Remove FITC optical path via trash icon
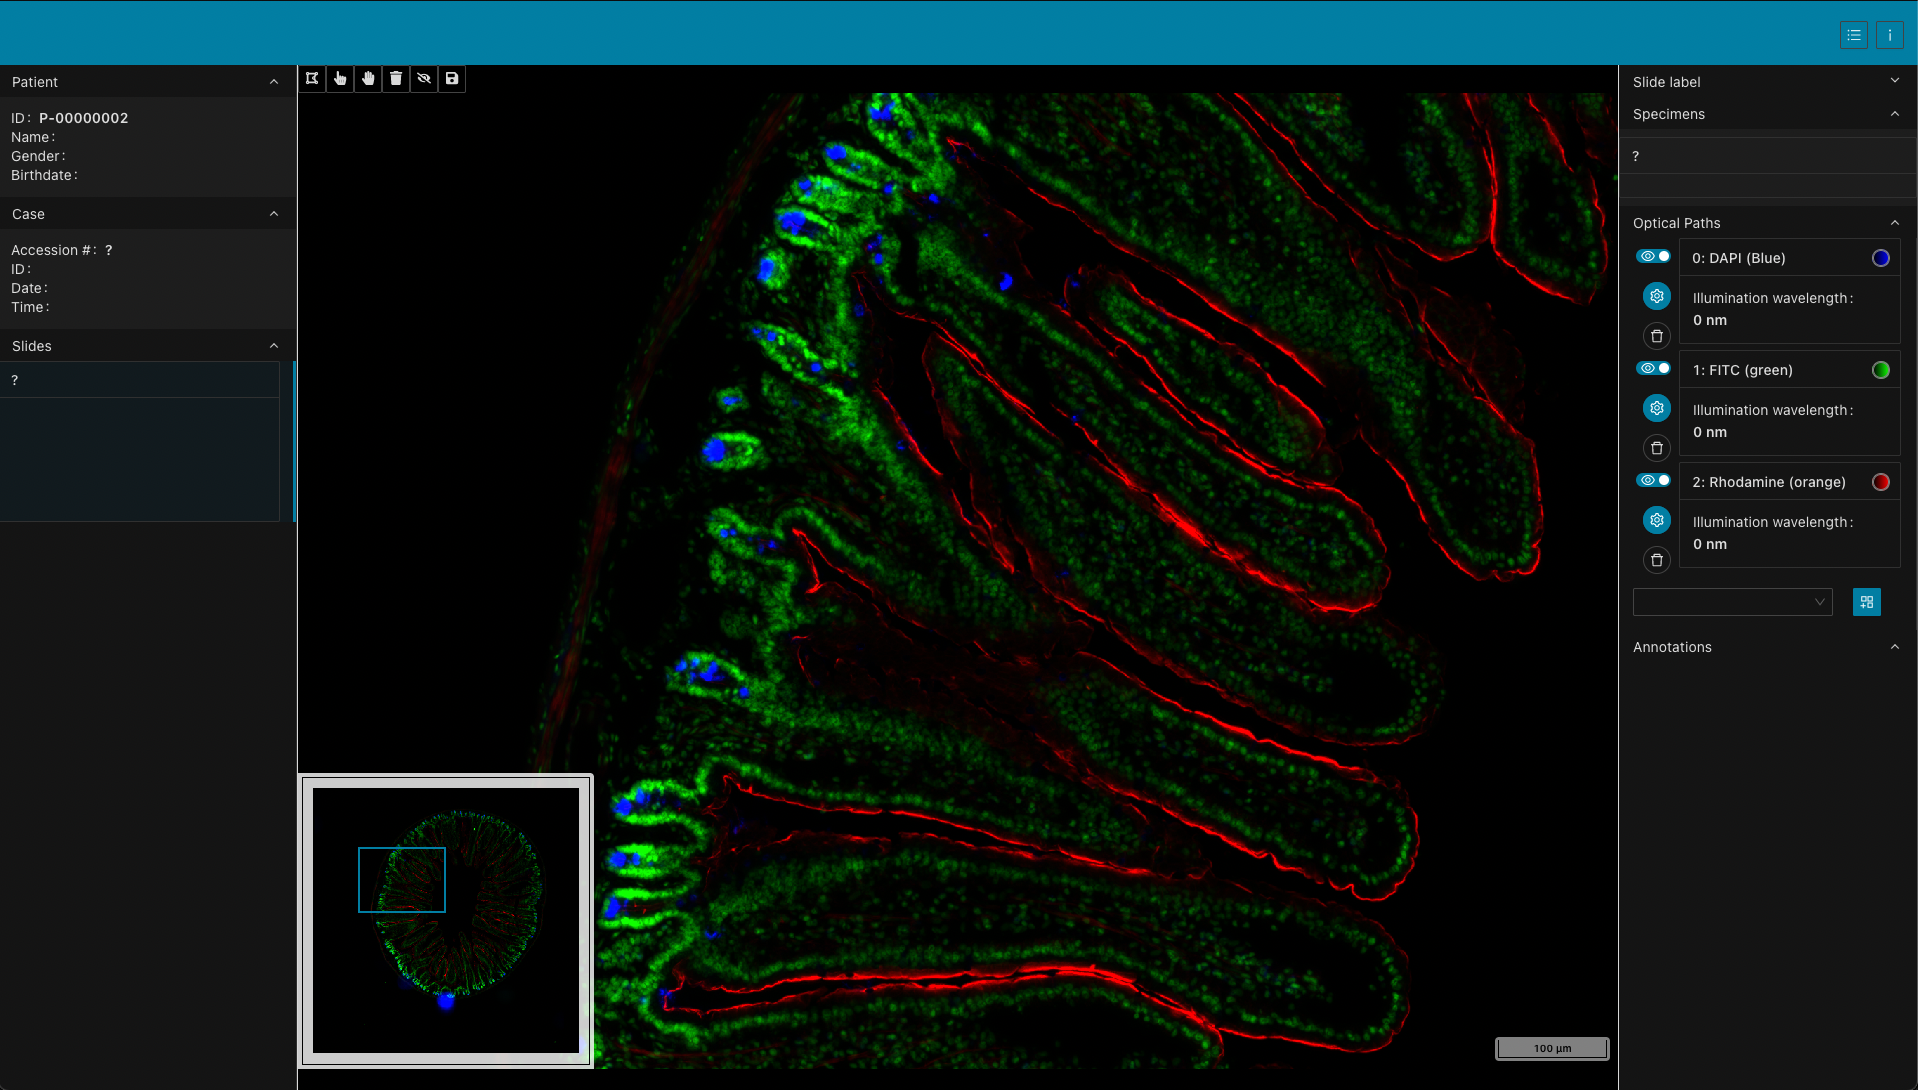Viewport: 1918px width, 1090px height. [1657, 448]
